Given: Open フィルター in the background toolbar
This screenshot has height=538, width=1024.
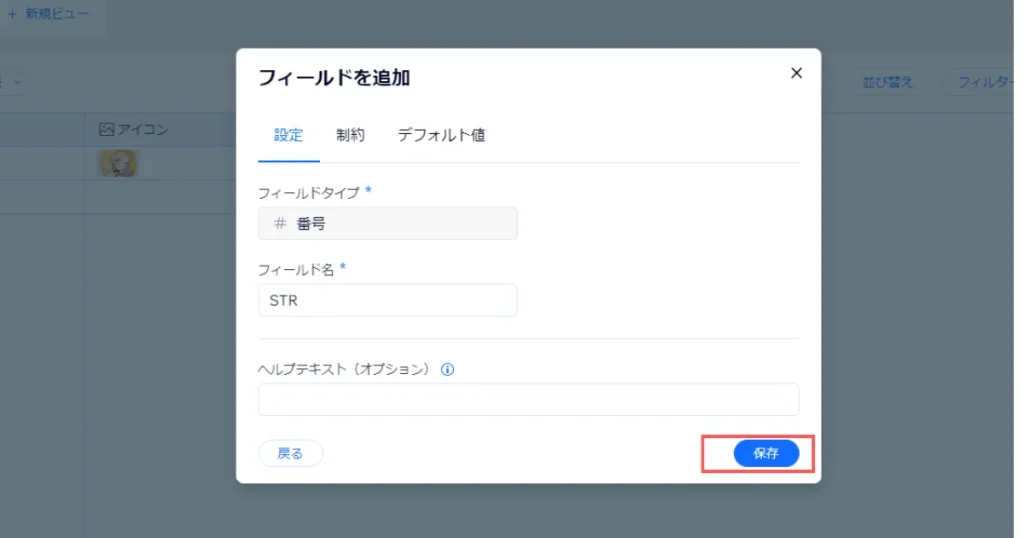Looking at the screenshot, I should (985, 82).
